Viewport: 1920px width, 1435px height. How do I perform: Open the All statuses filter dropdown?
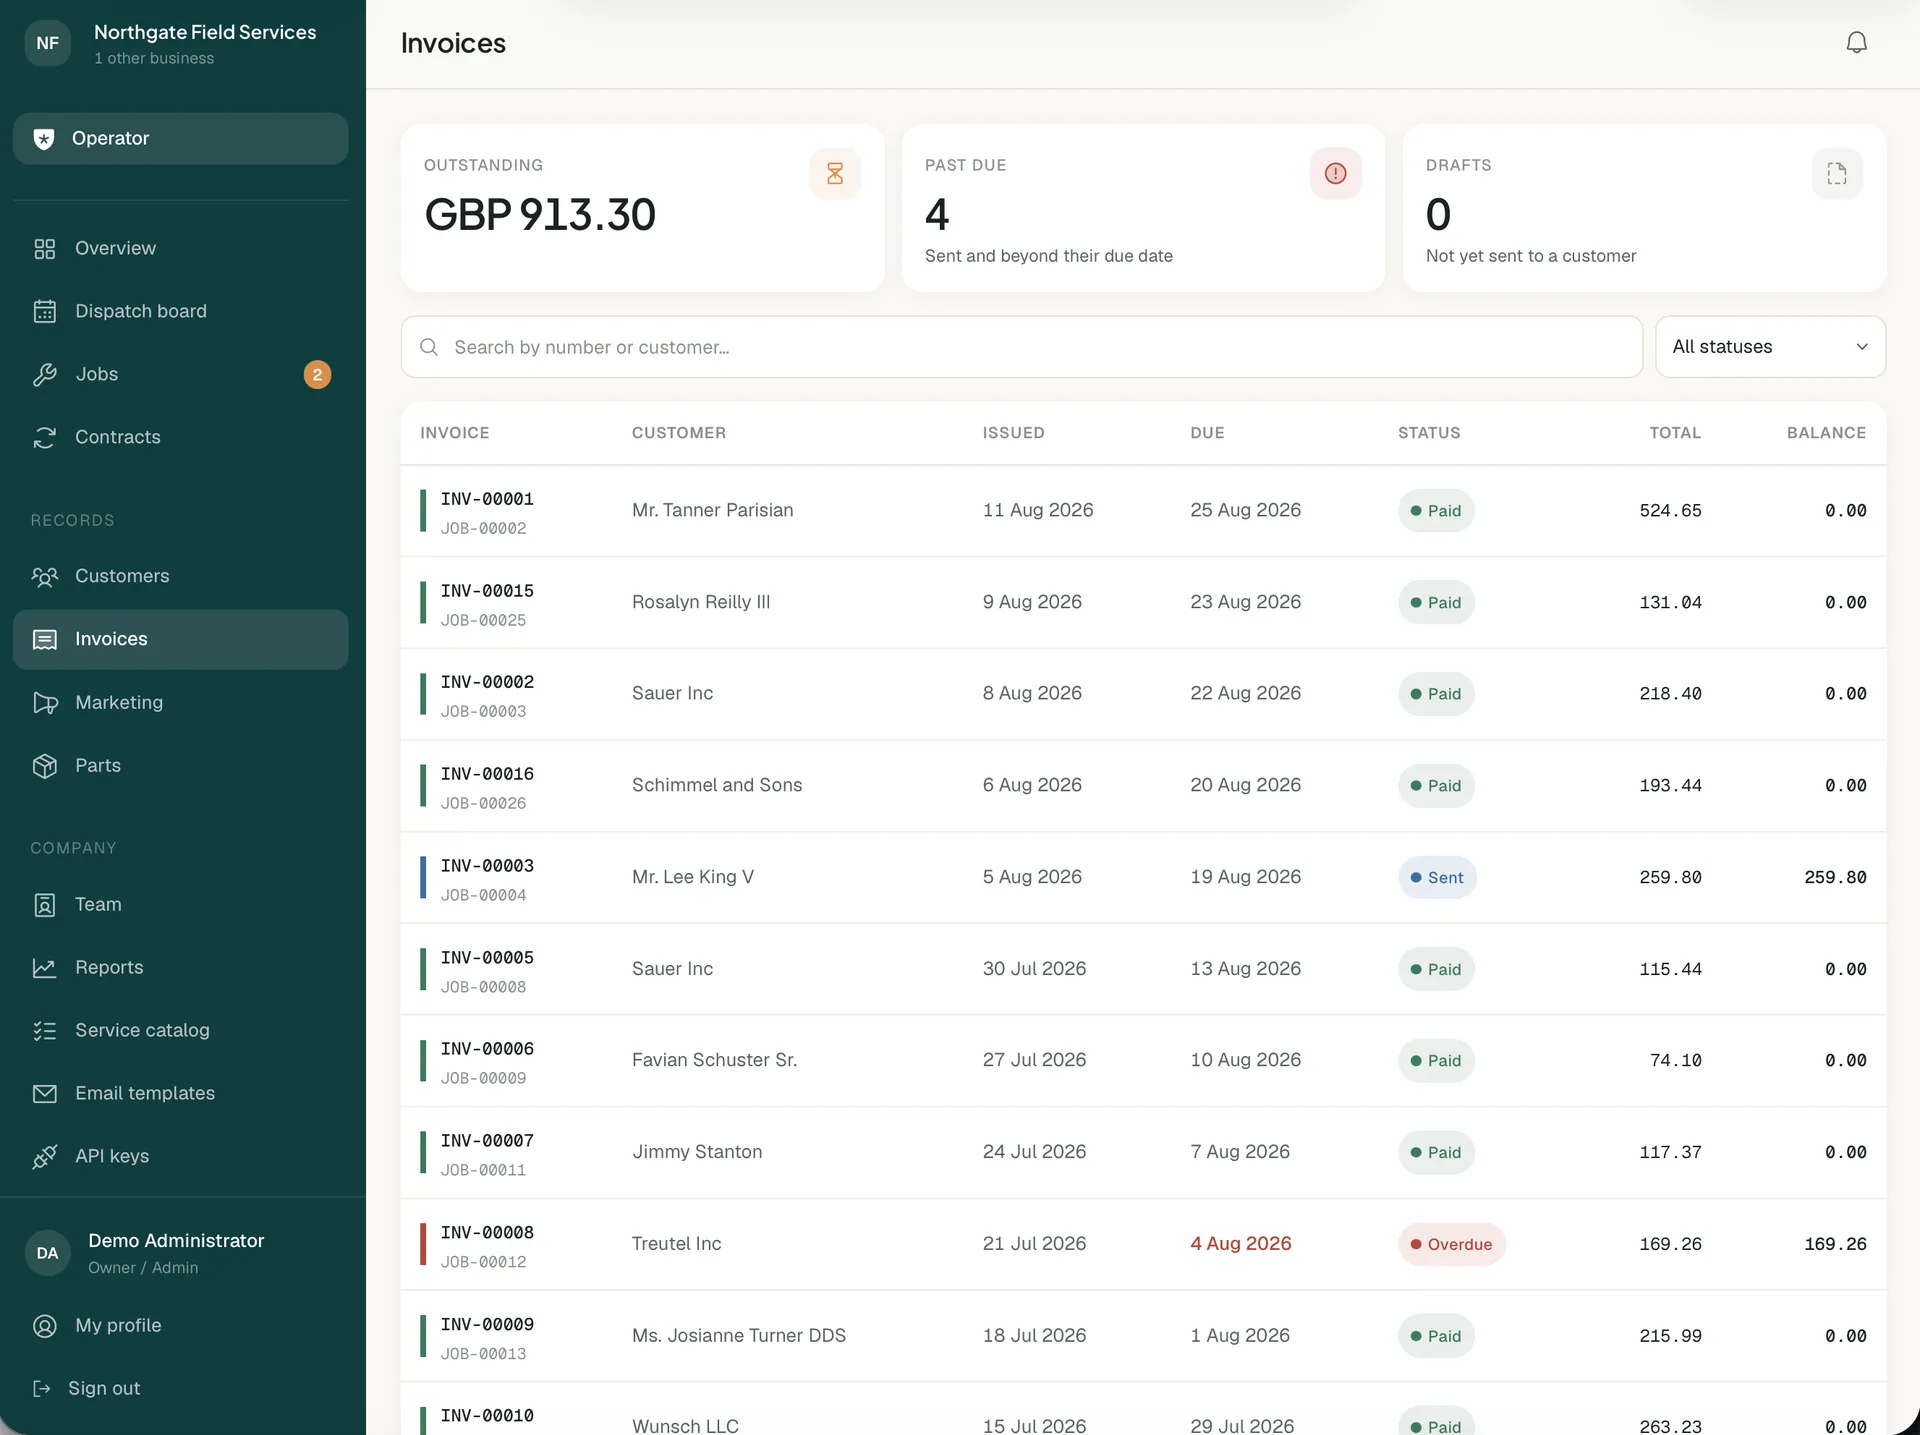(x=1770, y=347)
